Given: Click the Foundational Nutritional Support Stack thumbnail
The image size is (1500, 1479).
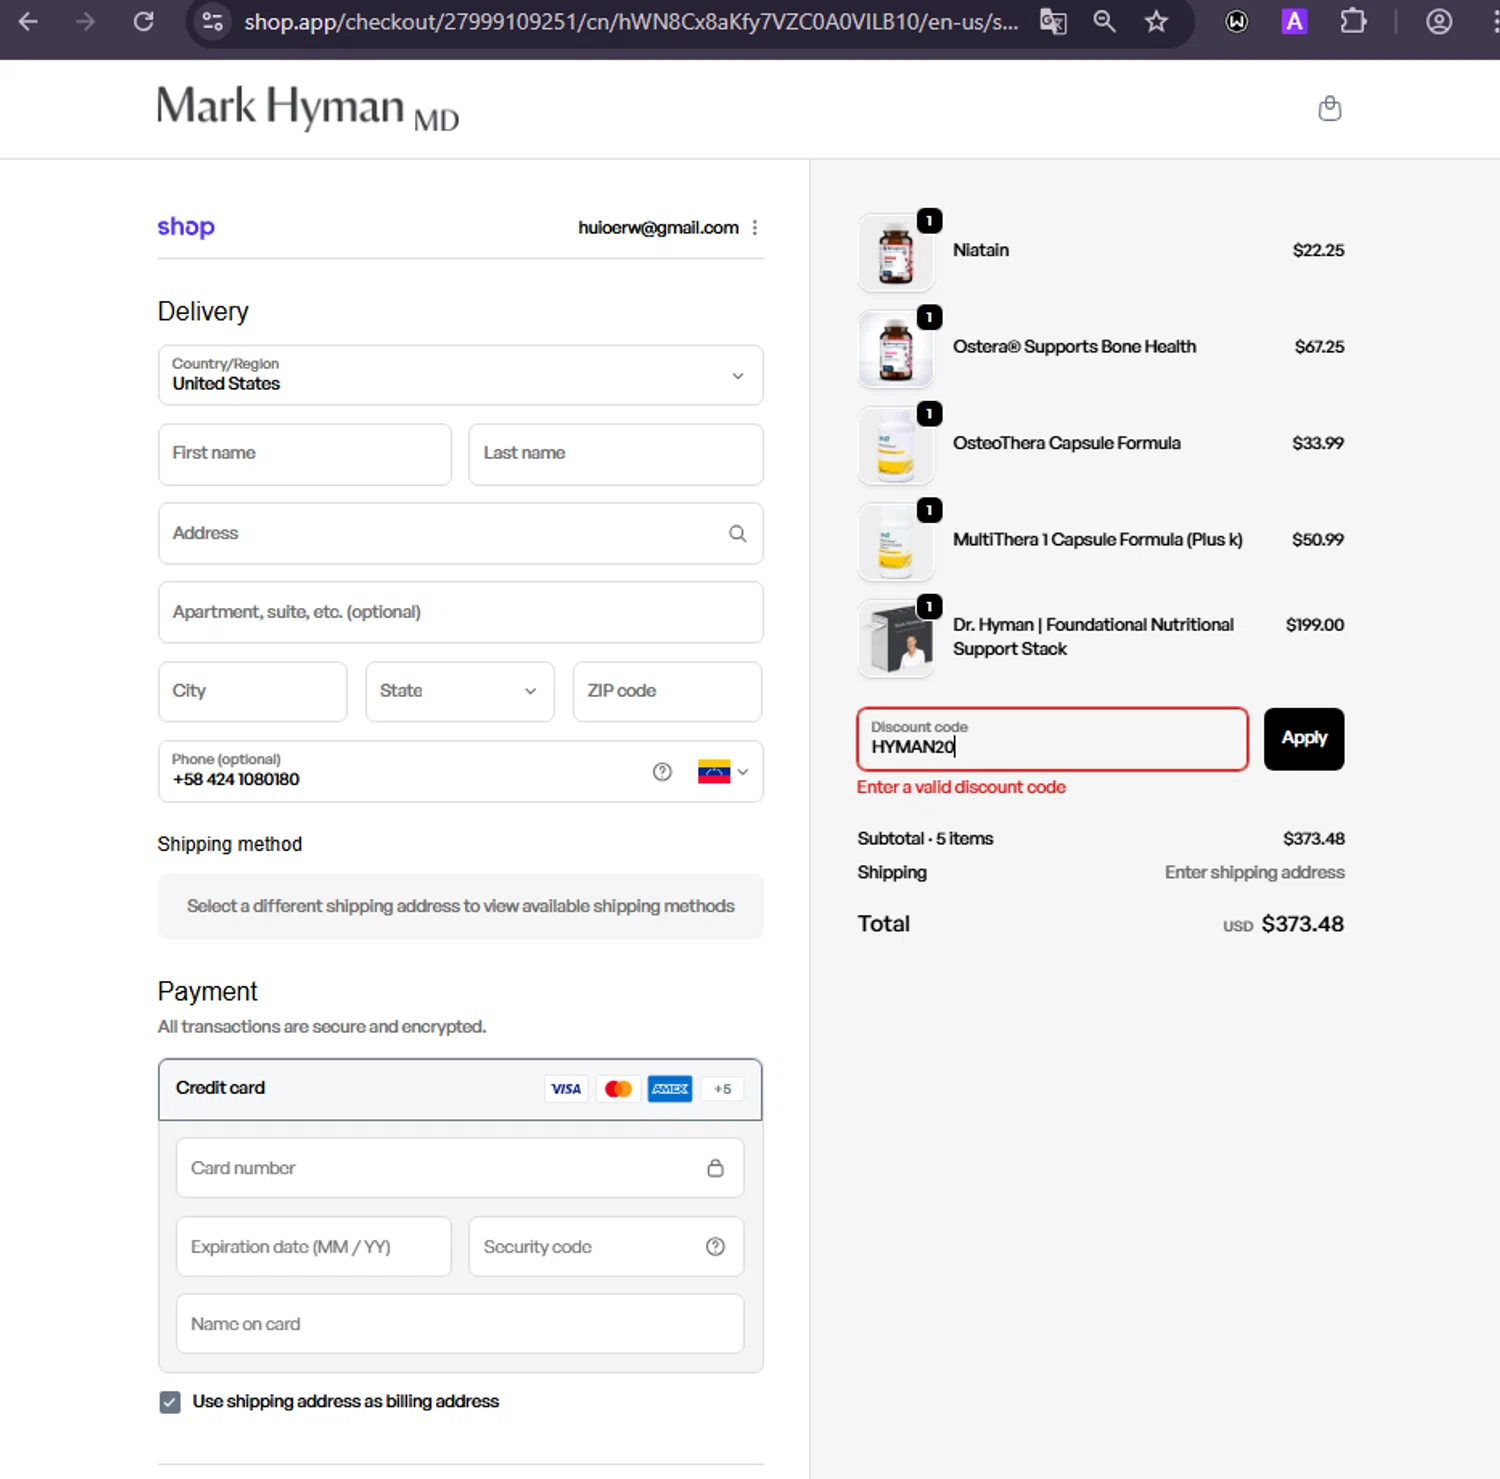Looking at the screenshot, I should [896, 638].
